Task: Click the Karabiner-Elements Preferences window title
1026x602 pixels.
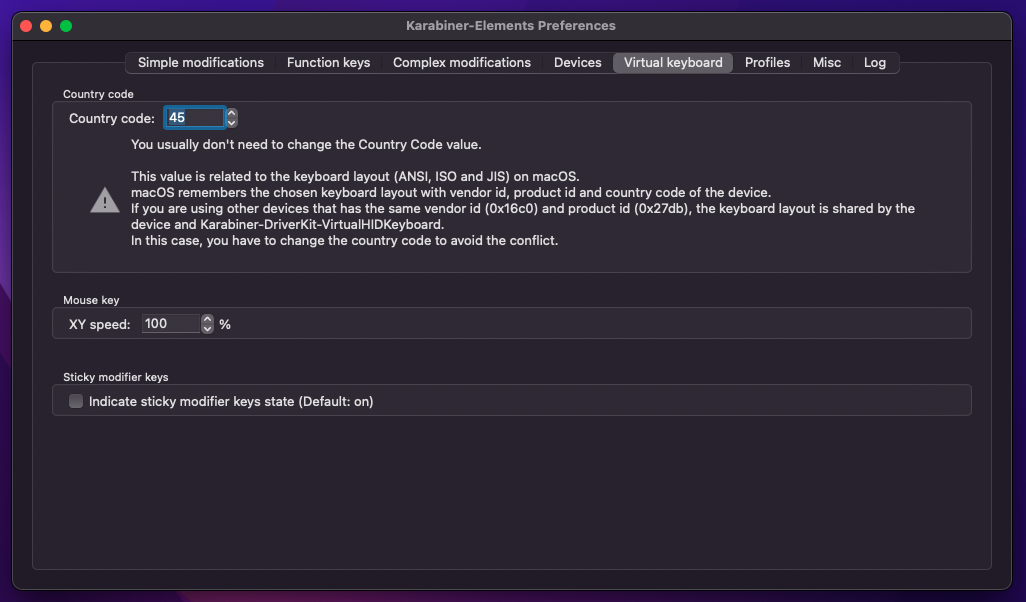Action: tap(511, 26)
